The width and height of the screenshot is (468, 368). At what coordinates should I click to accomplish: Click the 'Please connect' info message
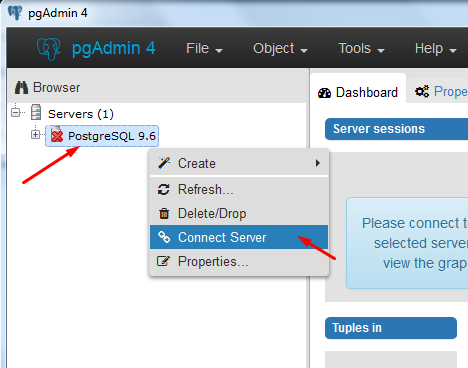(x=407, y=243)
